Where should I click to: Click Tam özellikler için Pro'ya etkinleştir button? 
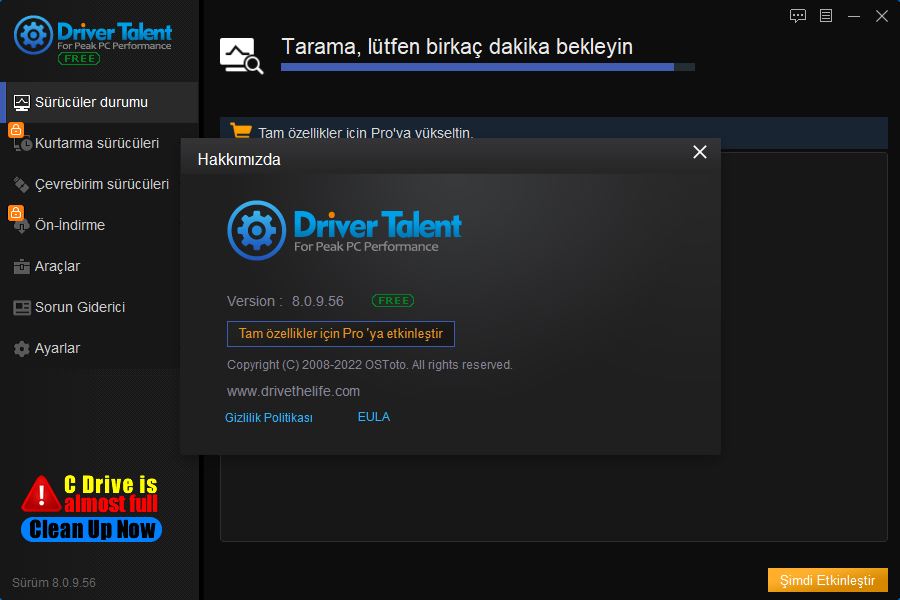pos(341,334)
